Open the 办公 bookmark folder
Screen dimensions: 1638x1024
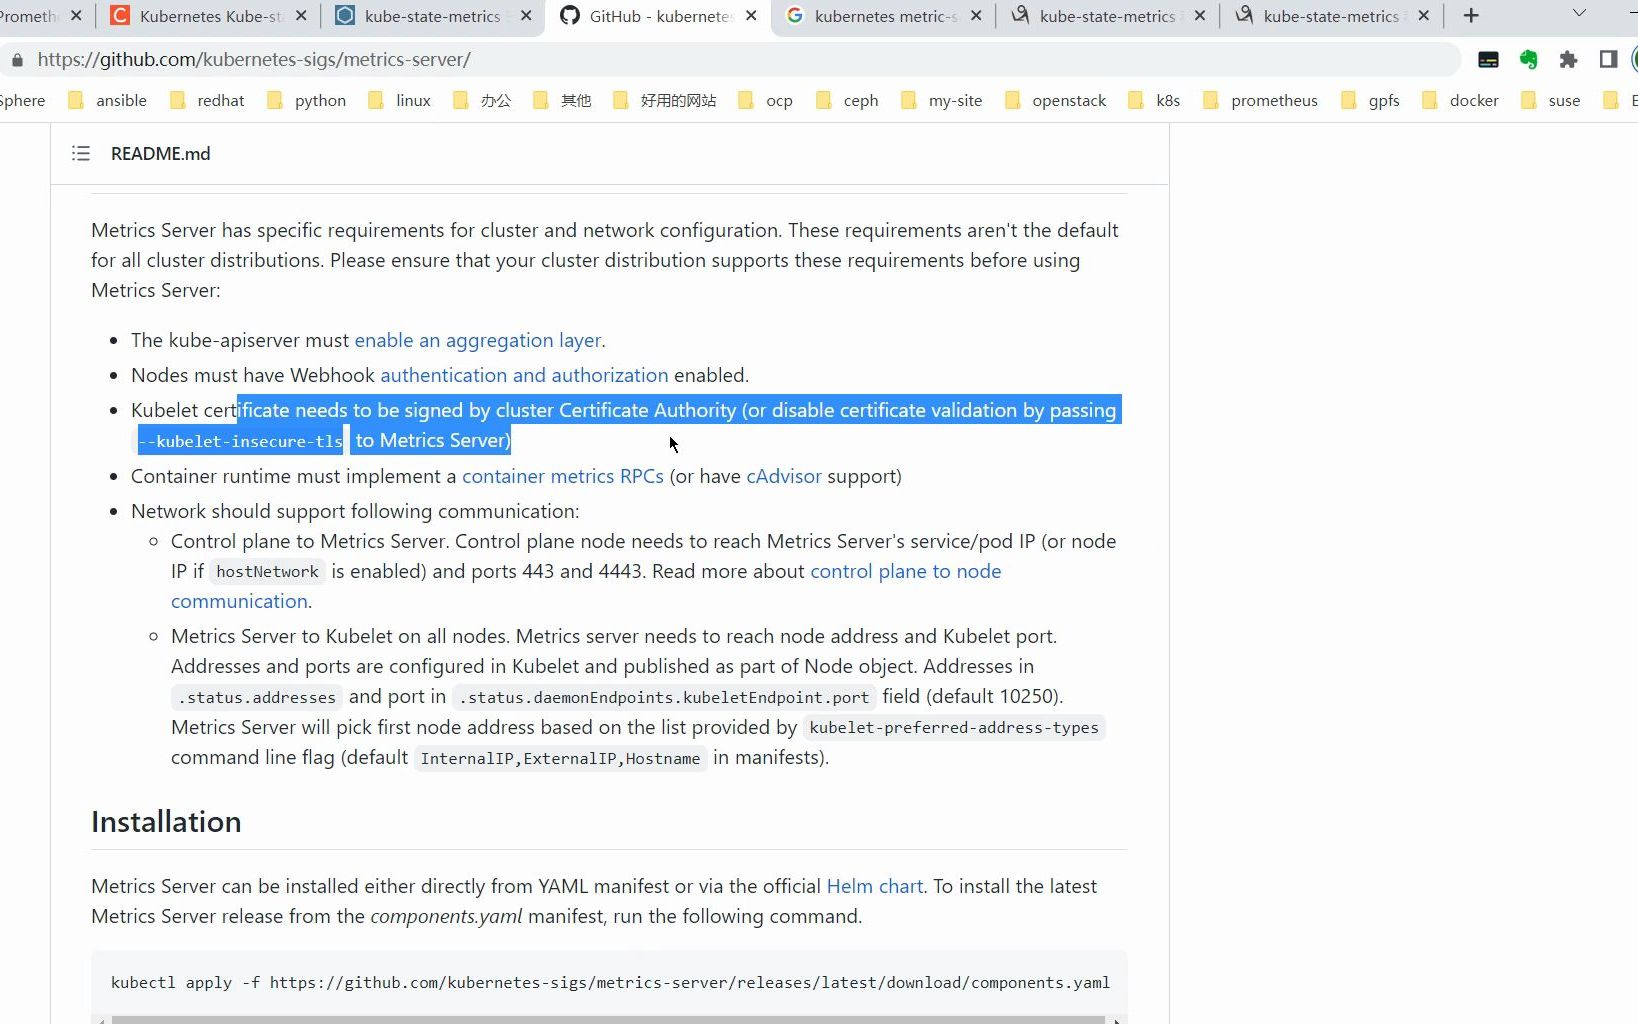click(x=483, y=100)
